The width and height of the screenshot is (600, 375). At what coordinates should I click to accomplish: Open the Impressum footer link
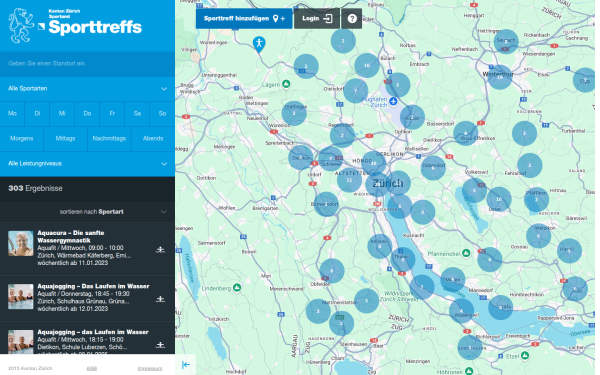(x=150, y=368)
